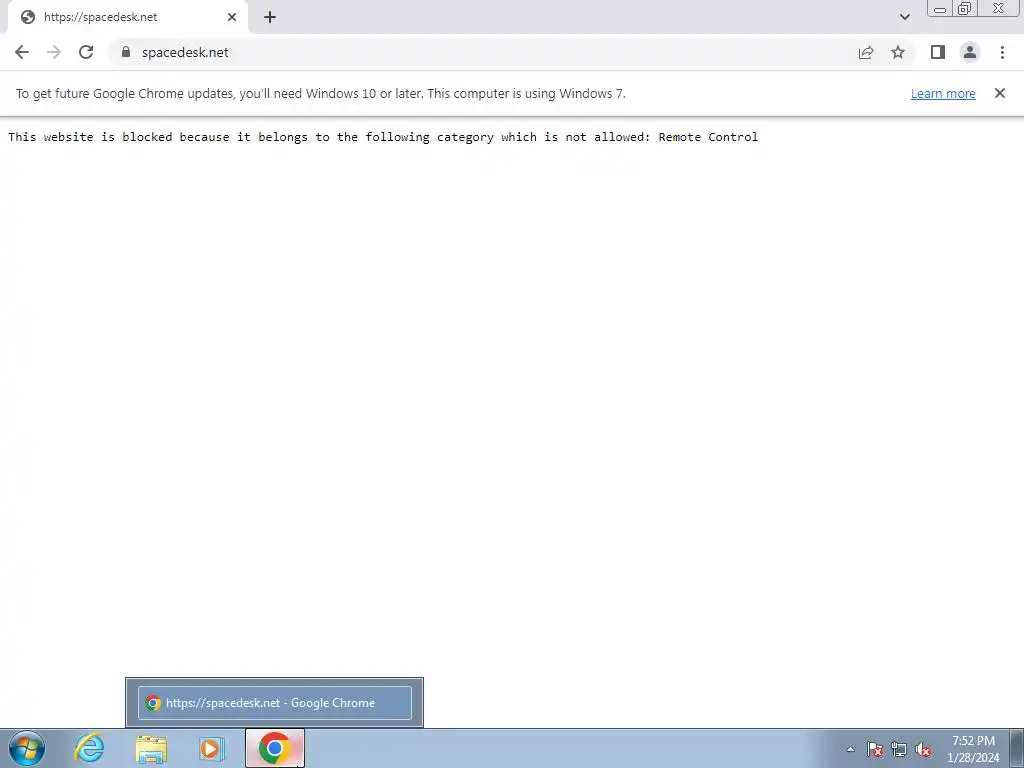
Task: Close the spacedesk.net tab
Action: click(x=232, y=17)
